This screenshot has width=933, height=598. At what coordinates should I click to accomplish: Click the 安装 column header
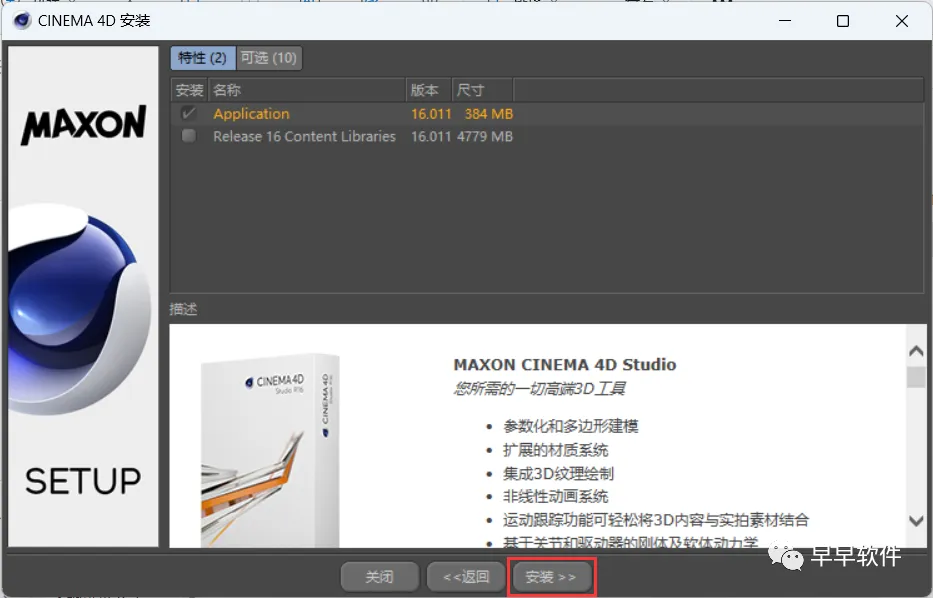[189, 90]
